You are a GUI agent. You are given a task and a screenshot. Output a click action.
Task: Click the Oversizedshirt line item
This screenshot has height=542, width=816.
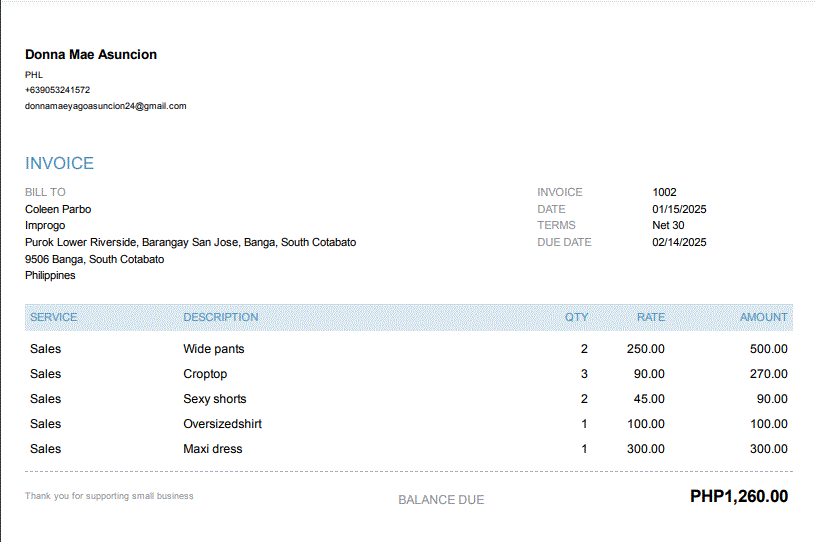223,424
